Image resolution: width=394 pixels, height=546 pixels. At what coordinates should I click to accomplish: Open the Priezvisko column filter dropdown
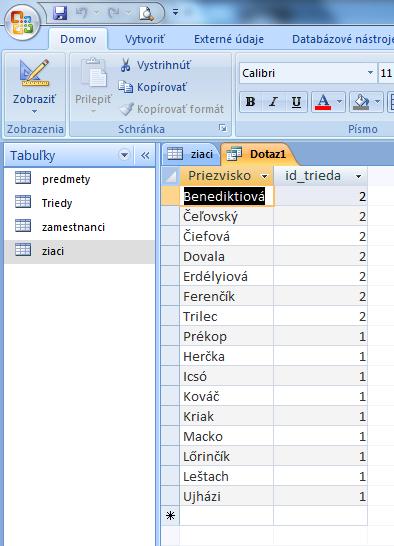tap(265, 176)
